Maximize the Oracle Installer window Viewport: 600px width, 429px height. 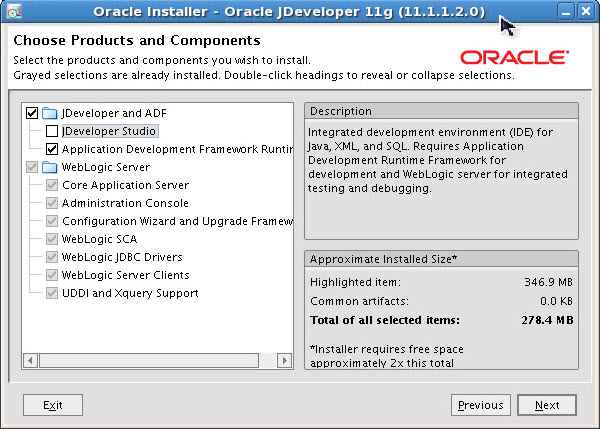coord(567,12)
